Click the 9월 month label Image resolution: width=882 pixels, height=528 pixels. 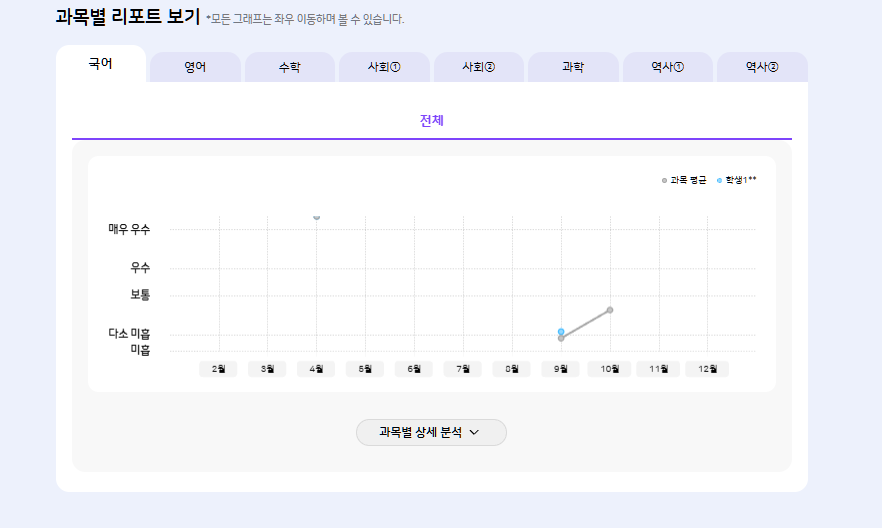coord(561,369)
